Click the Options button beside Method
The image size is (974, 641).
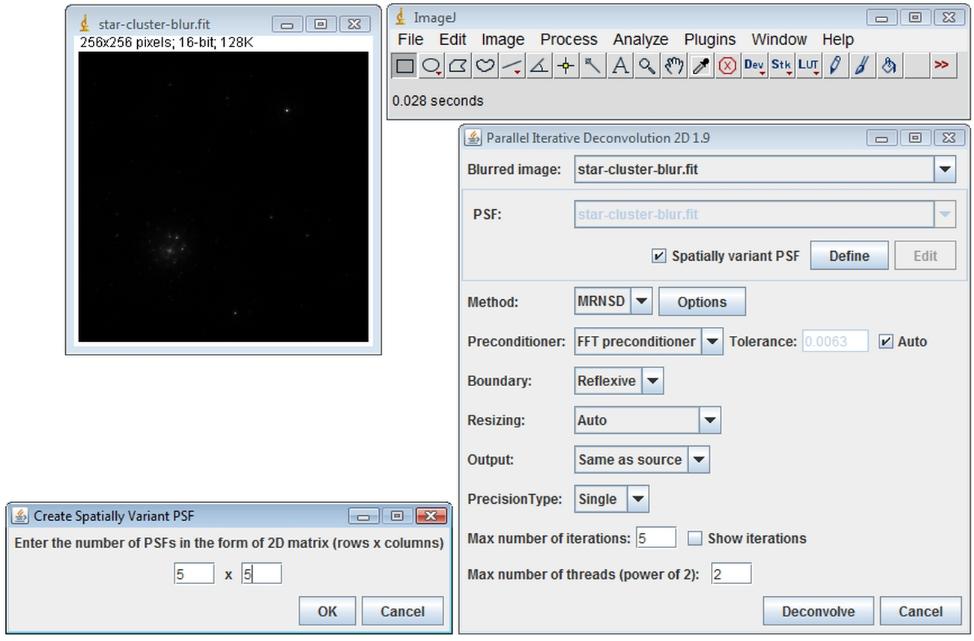(x=702, y=302)
